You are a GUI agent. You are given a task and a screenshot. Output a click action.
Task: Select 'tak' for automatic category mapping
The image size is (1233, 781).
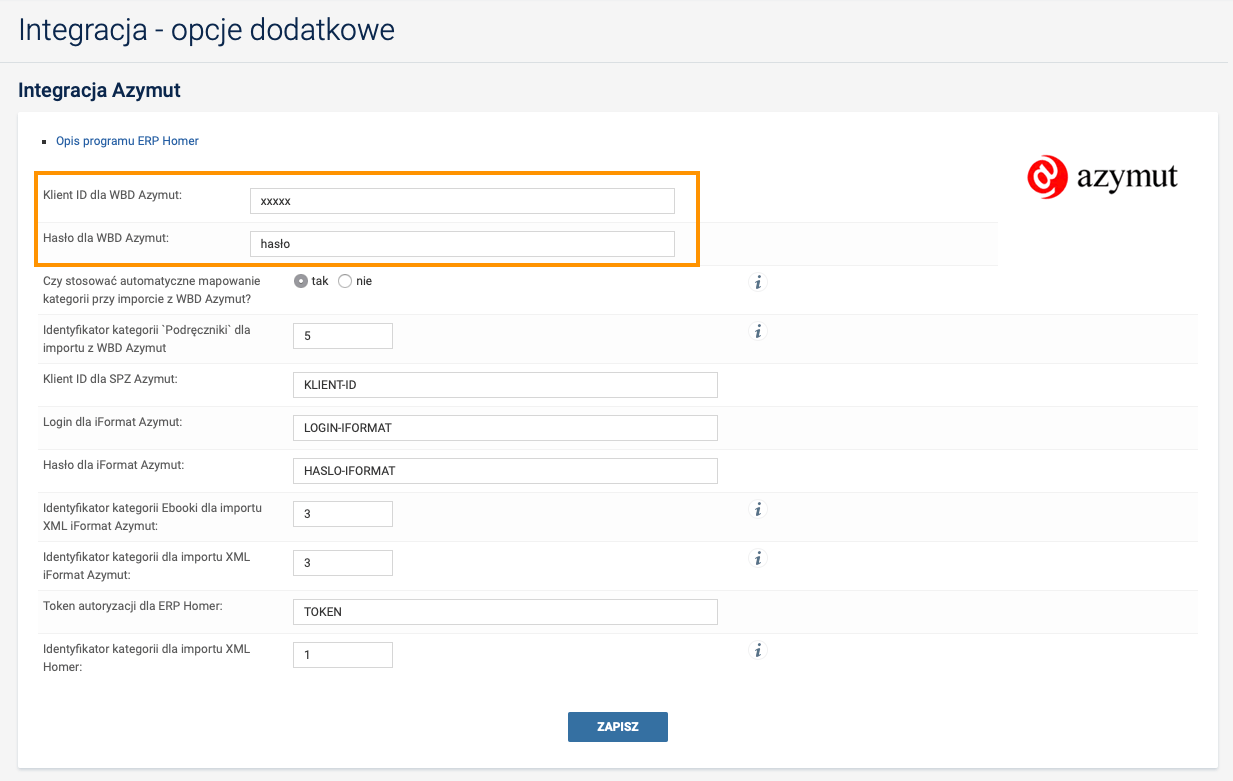tap(301, 281)
